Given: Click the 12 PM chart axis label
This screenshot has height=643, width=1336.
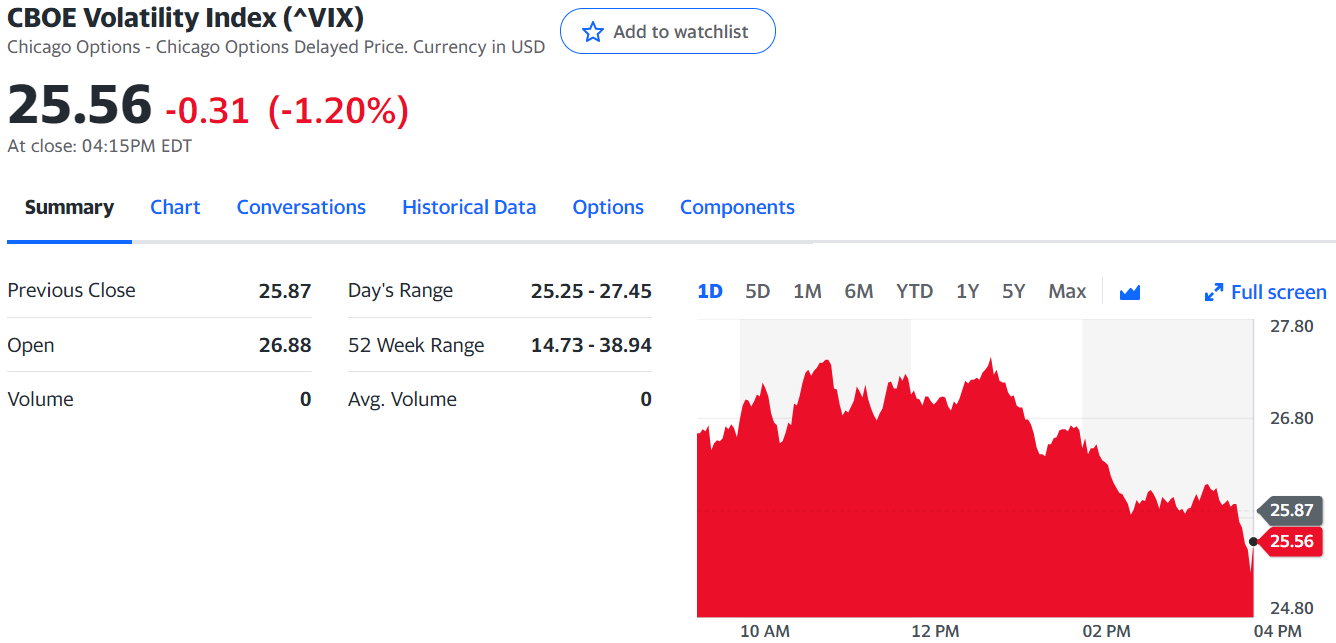Looking at the screenshot, I should point(935,630).
